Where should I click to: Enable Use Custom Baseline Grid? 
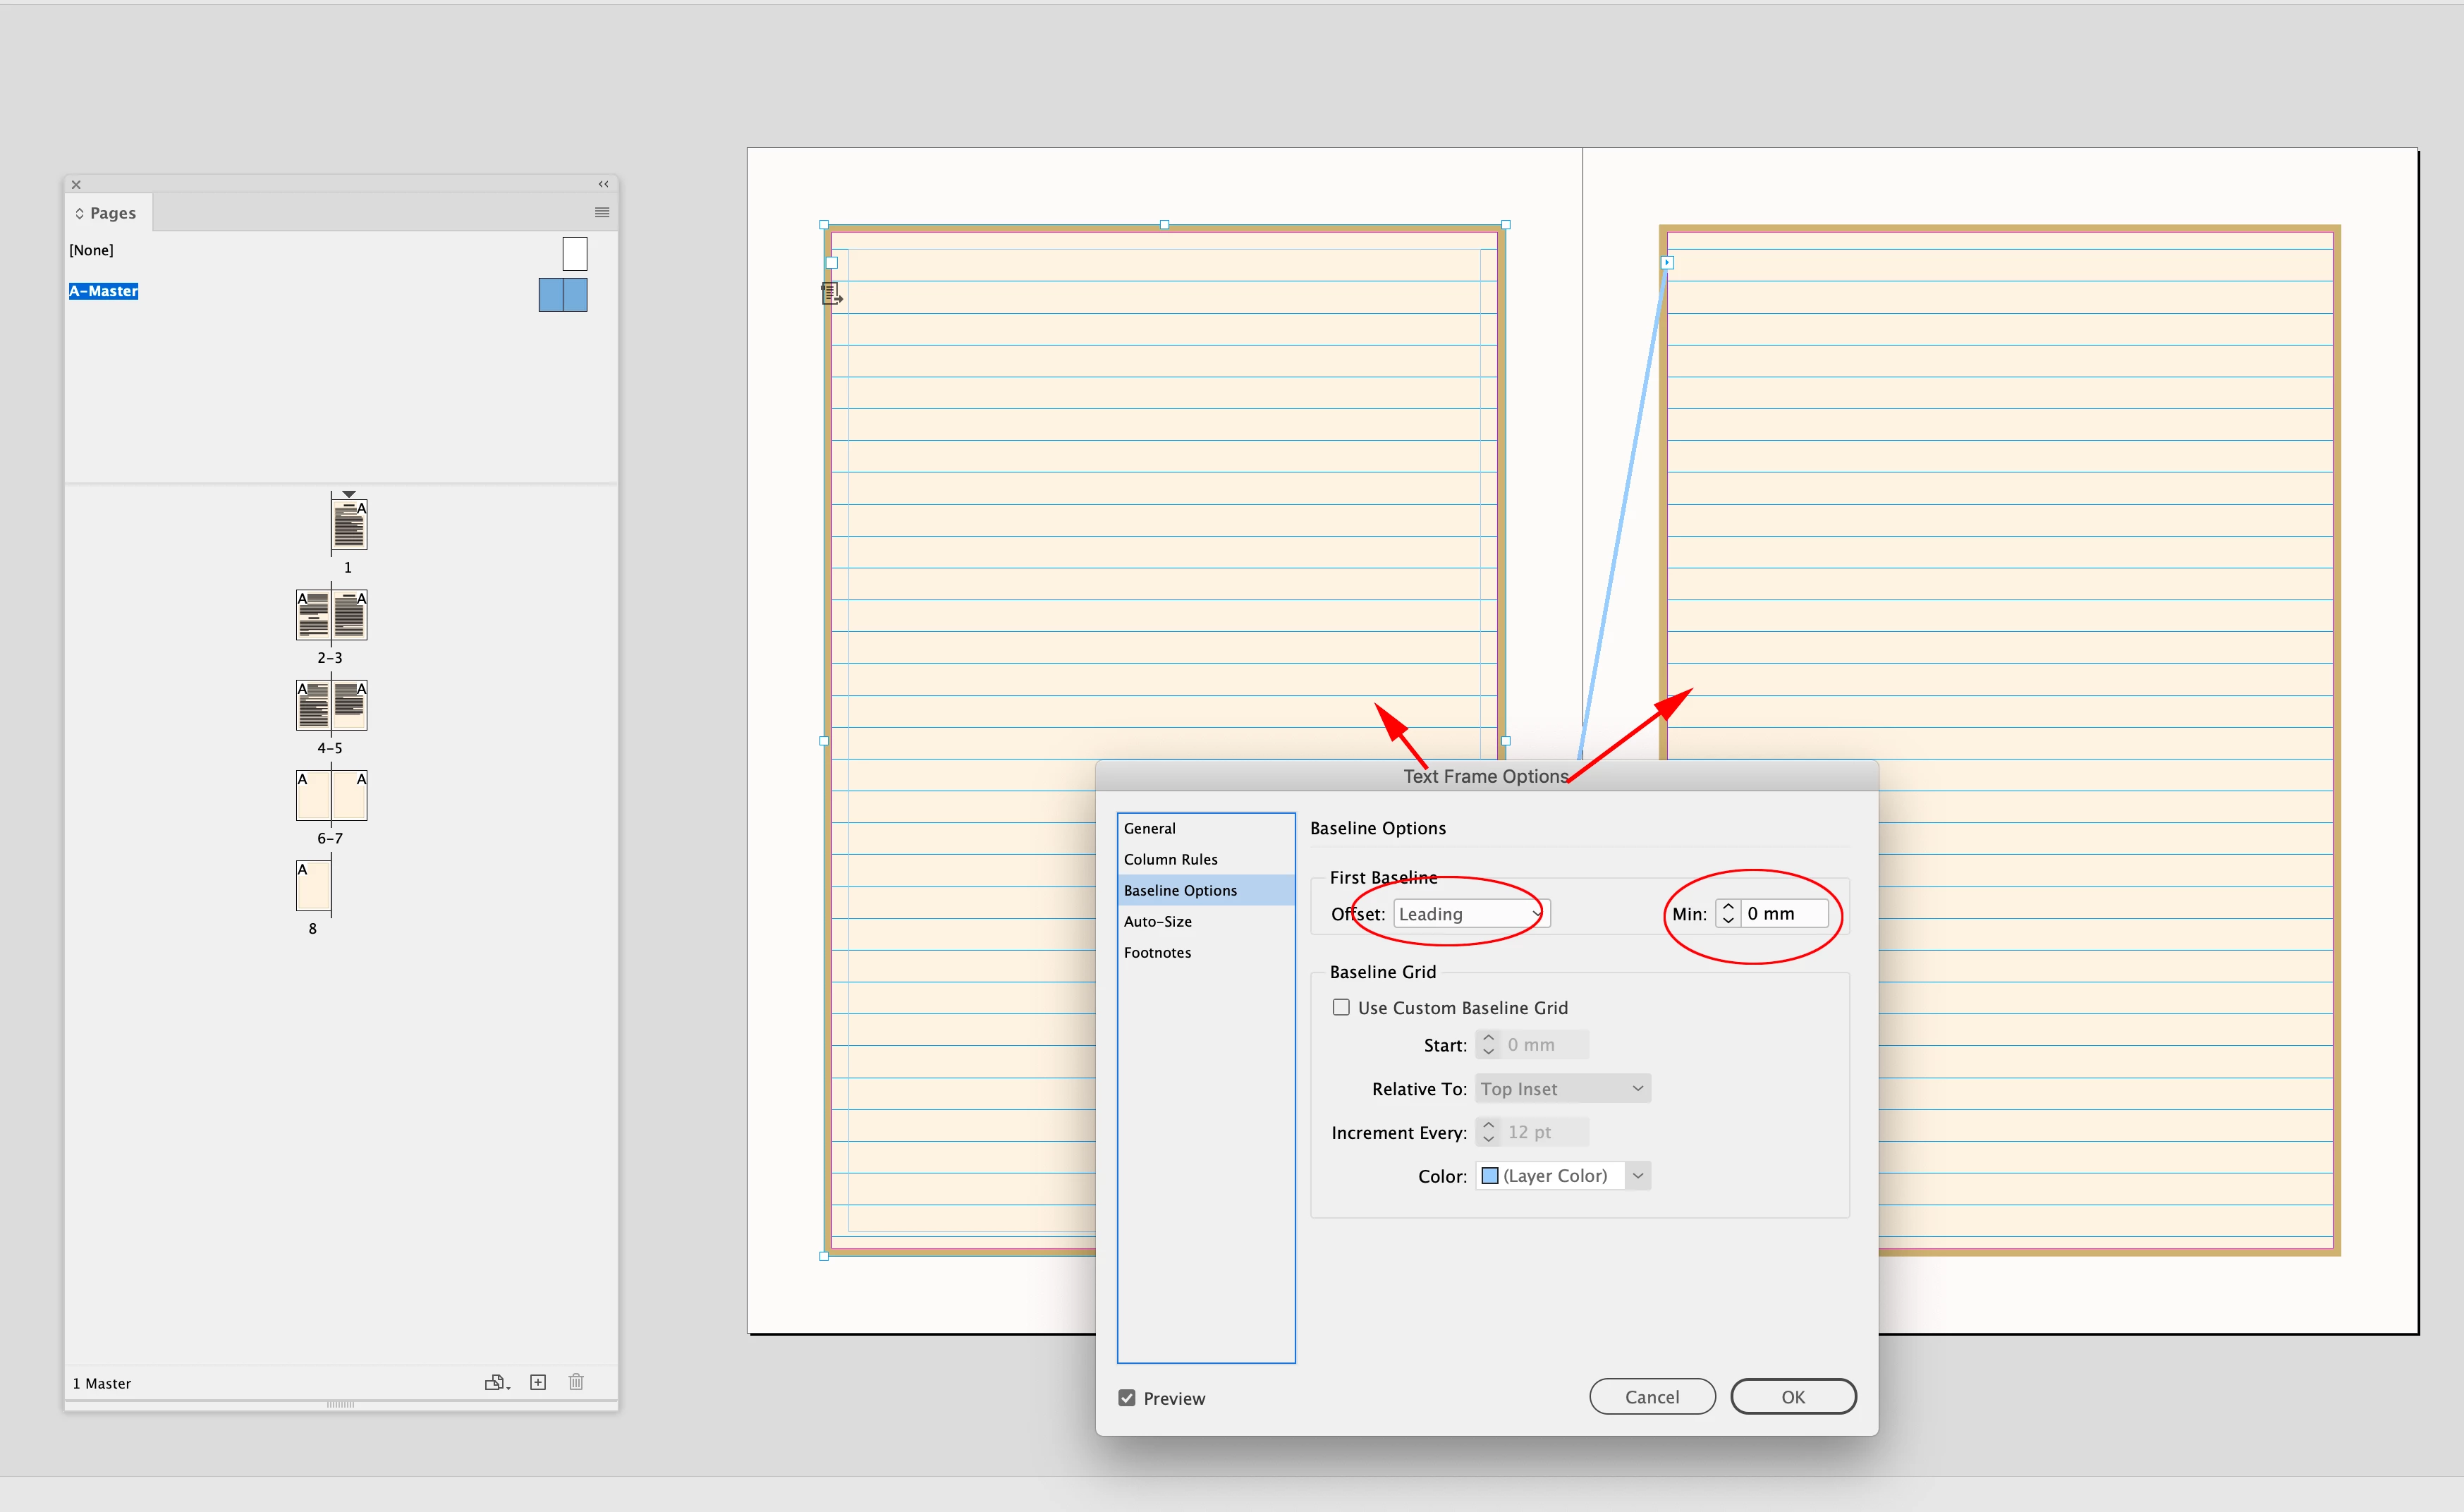[x=1341, y=1007]
